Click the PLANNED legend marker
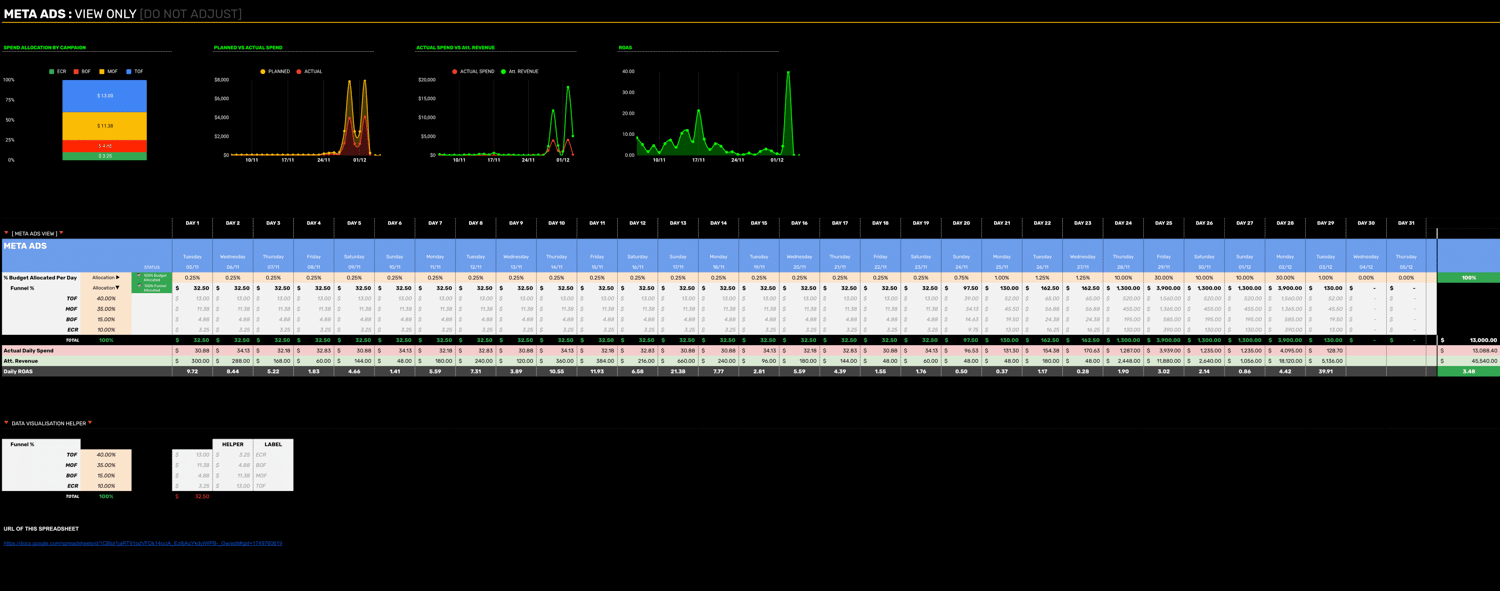Image resolution: width=1500 pixels, height=591 pixels. click(263, 72)
